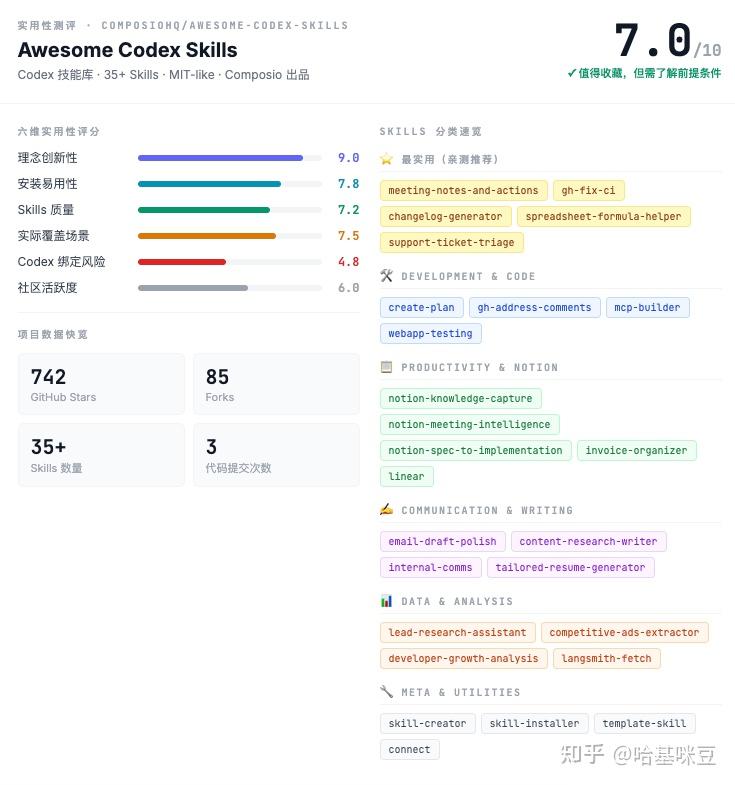The height and width of the screenshot is (785, 735).
Task: Select the webapp-testing tag
Action: point(431,333)
